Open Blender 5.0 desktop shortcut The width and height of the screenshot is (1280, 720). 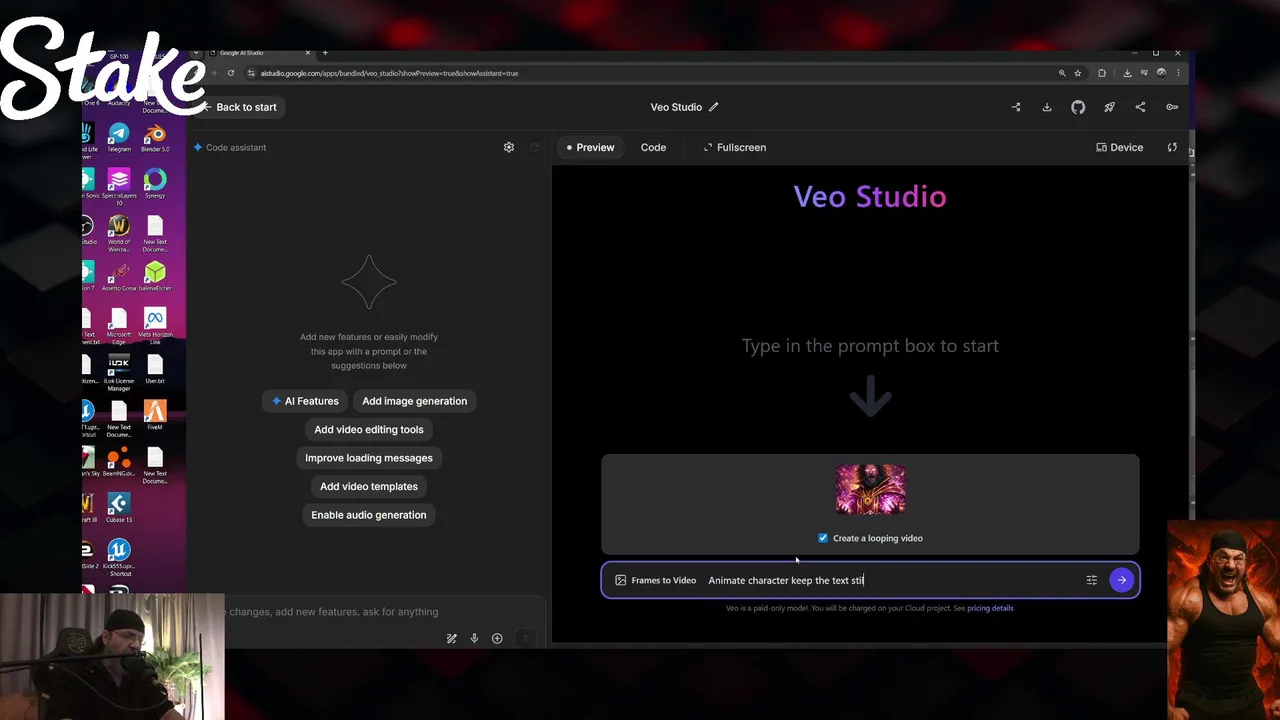pyautogui.click(x=154, y=138)
